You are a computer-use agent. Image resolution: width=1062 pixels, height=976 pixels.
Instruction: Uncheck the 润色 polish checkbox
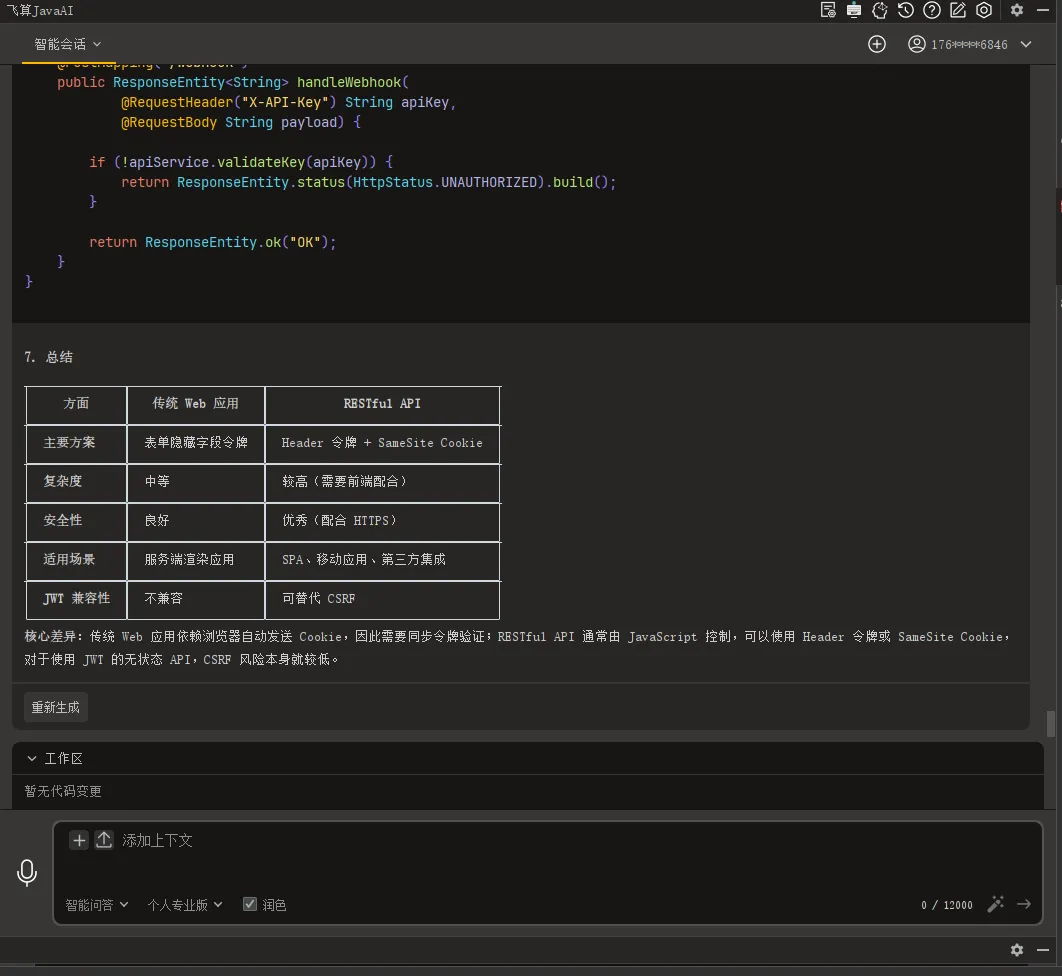point(250,904)
